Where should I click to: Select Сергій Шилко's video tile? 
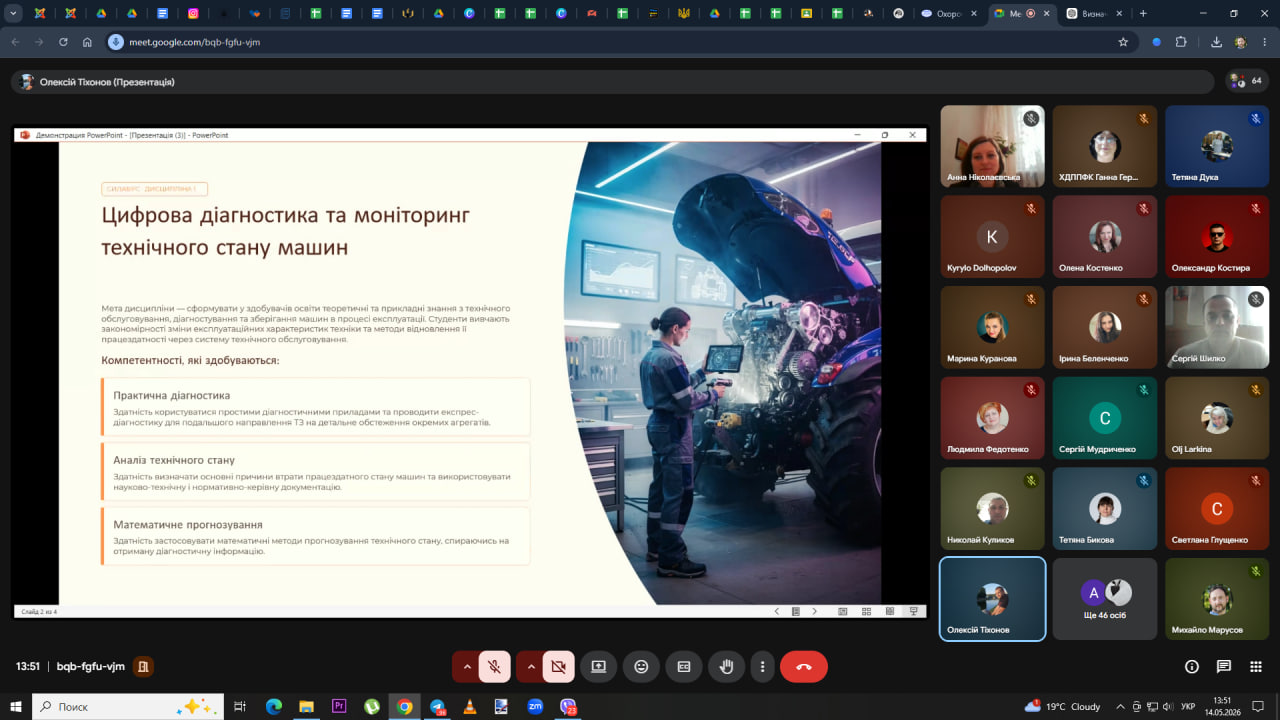click(x=1217, y=327)
